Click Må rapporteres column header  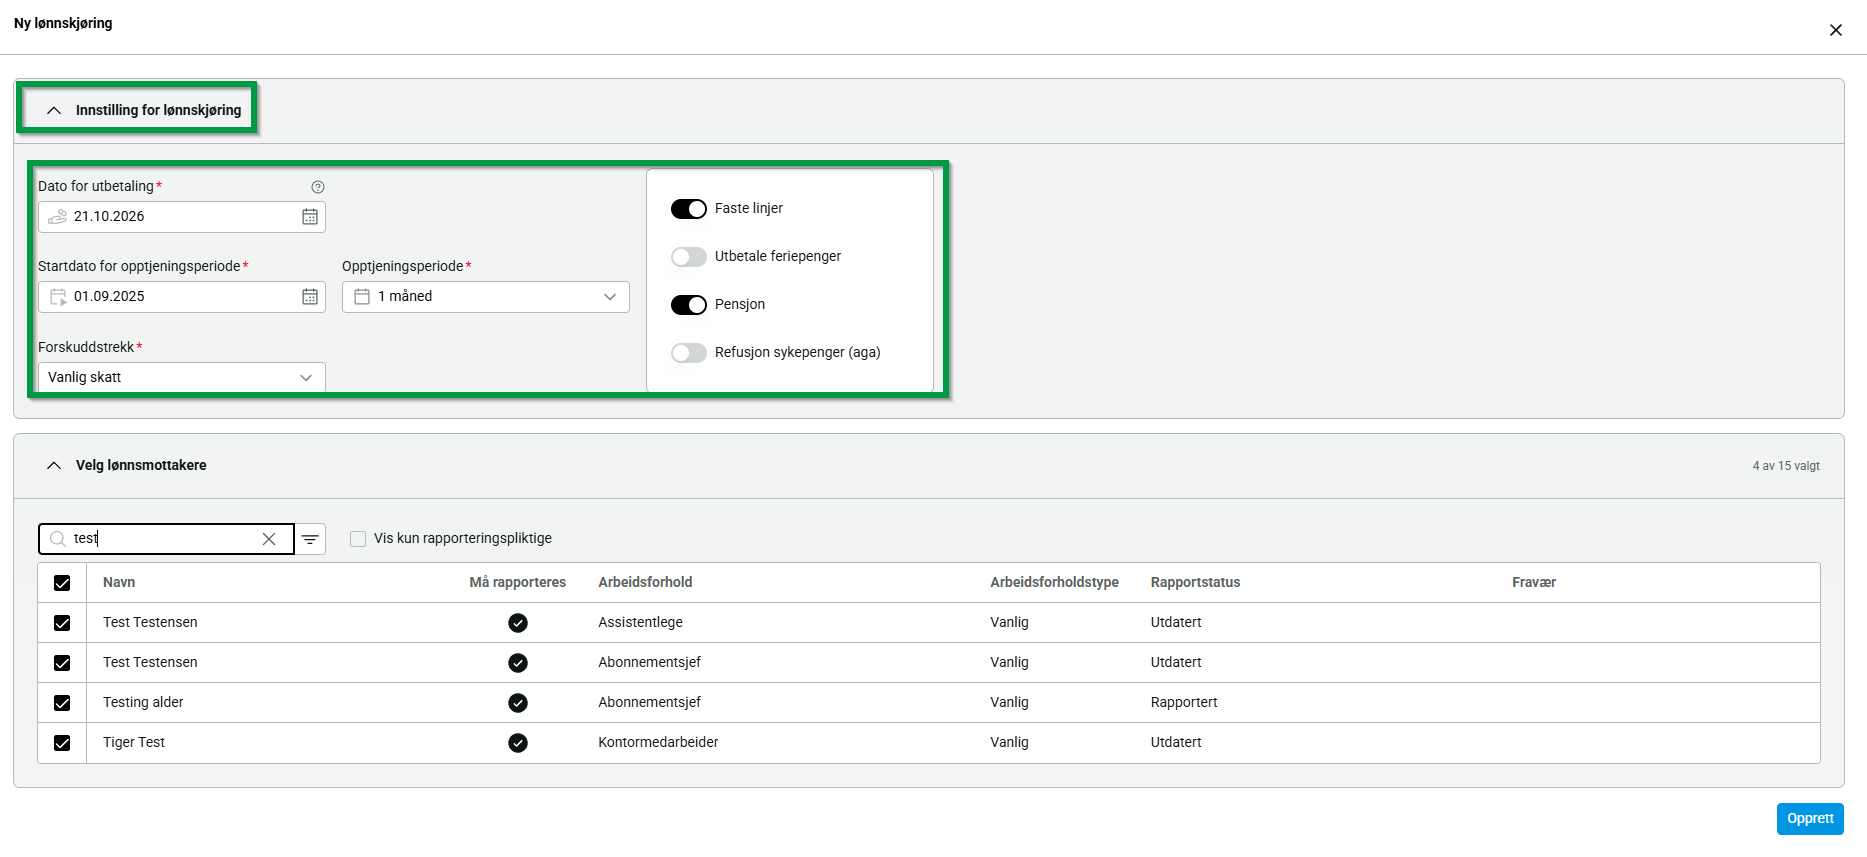pyautogui.click(x=518, y=583)
